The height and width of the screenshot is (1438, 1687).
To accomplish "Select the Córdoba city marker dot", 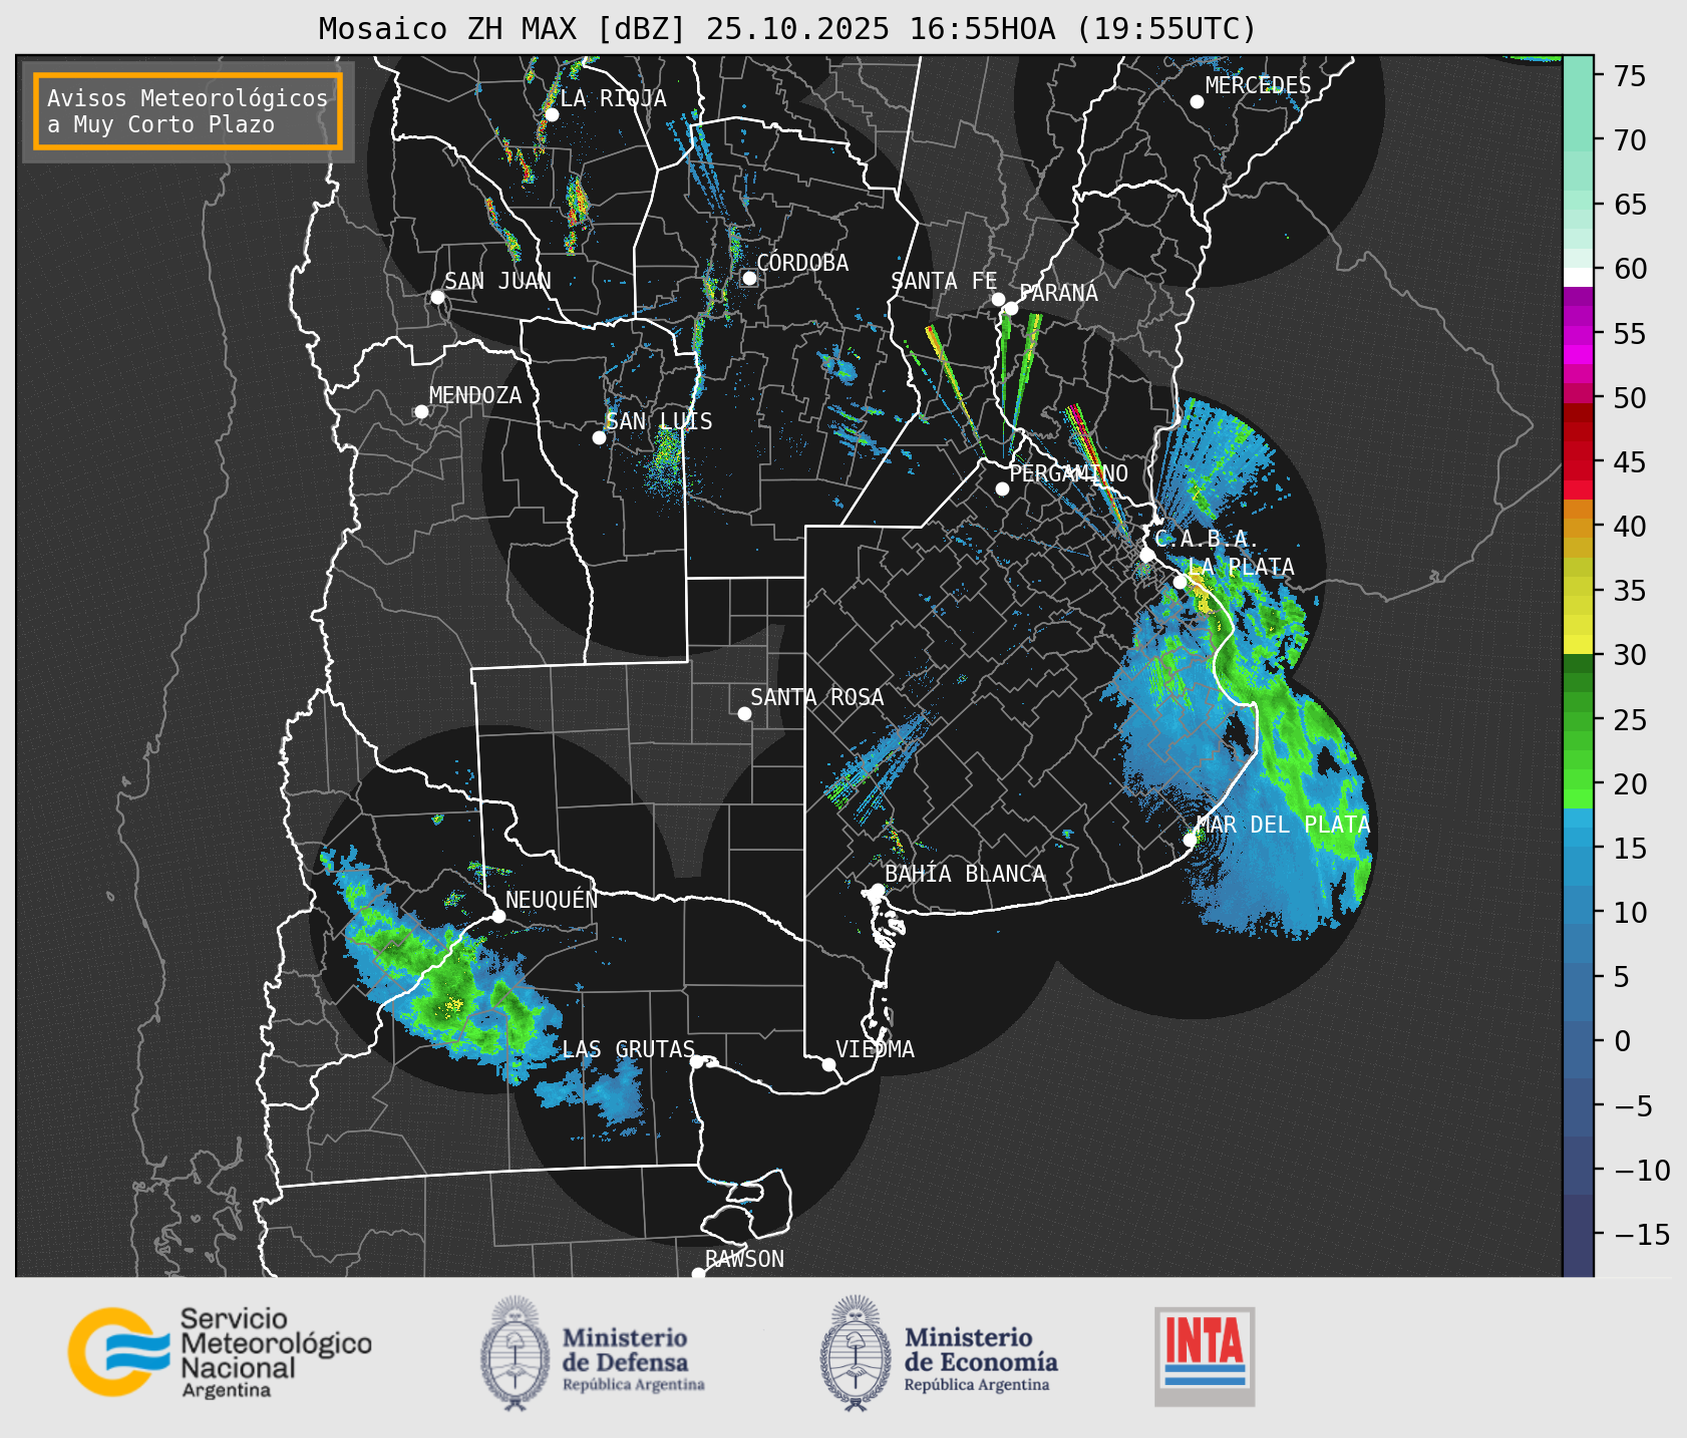I will (x=749, y=278).
